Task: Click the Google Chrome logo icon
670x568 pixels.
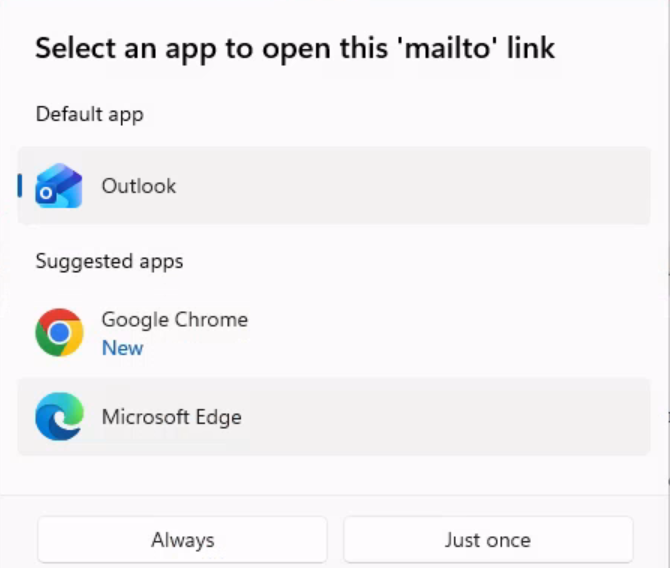Action: tap(59, 333)
